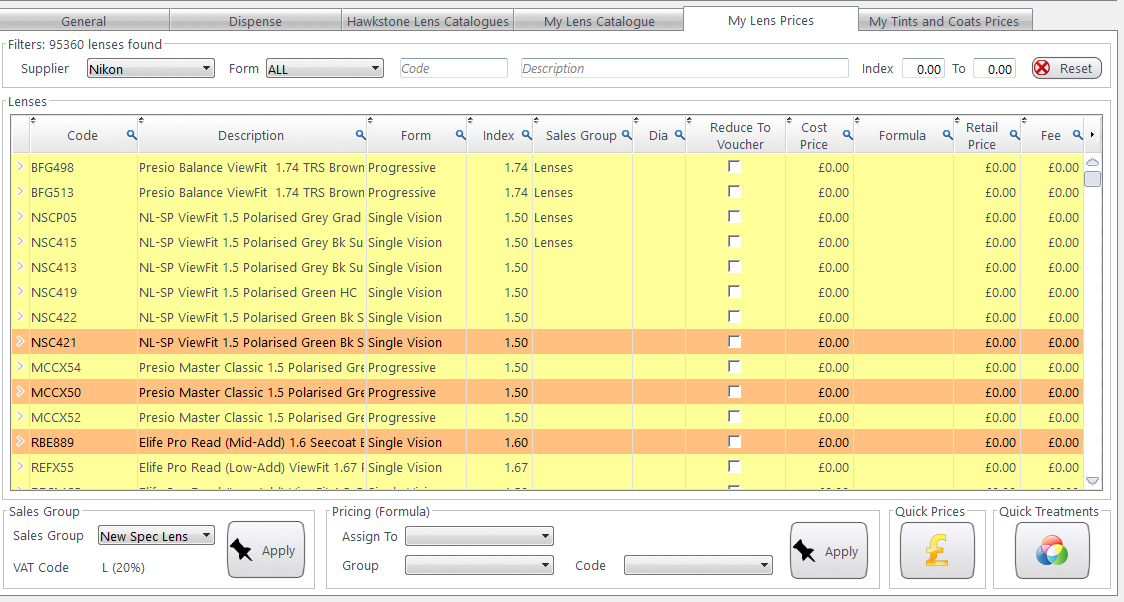Open Quick Prices with the pound icon
The height and width of the screenshot is (602, 1124).
click(x=937, y=550)
